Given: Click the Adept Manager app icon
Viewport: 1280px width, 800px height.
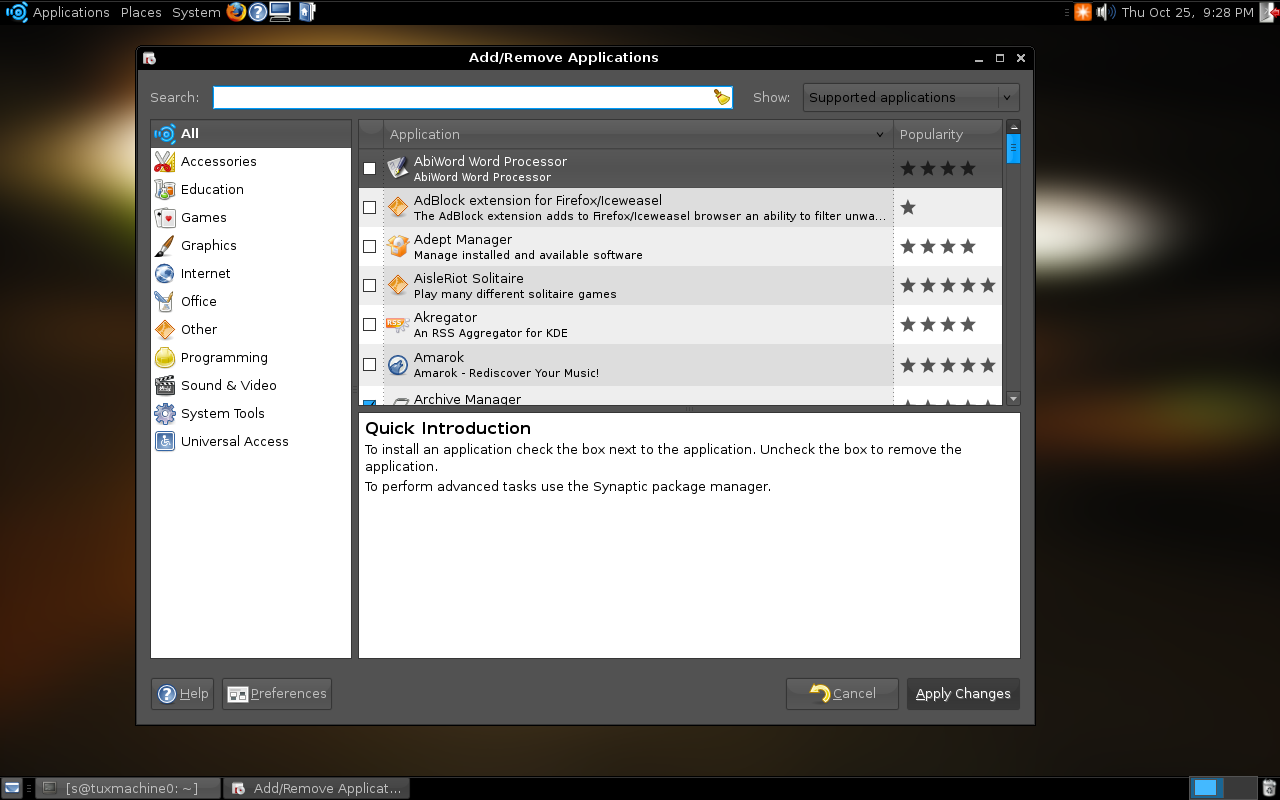Looking at the screenshot, I should (398, 246).
